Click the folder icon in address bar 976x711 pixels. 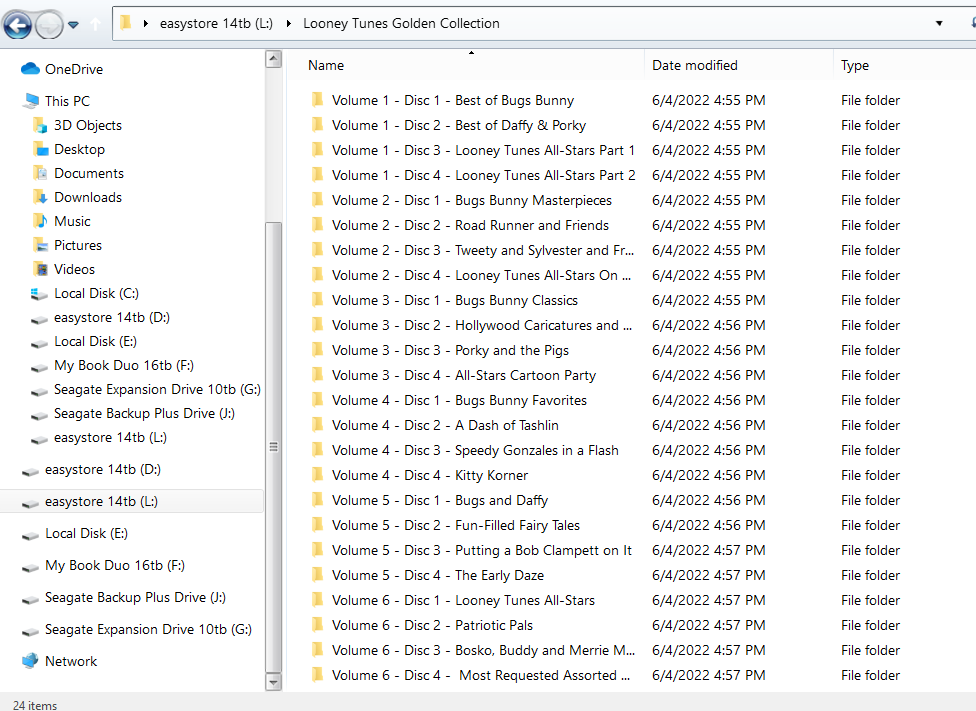point(126,23)
